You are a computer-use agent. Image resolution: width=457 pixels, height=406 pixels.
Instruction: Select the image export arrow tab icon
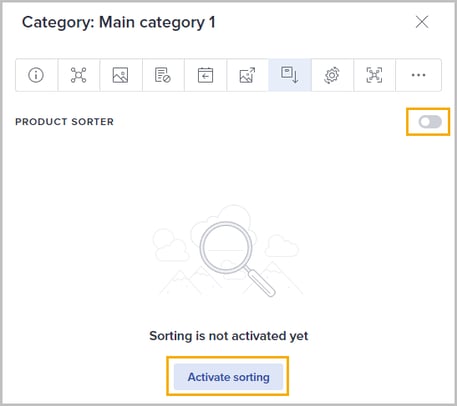pyautogui.click(x=248, y=75)
